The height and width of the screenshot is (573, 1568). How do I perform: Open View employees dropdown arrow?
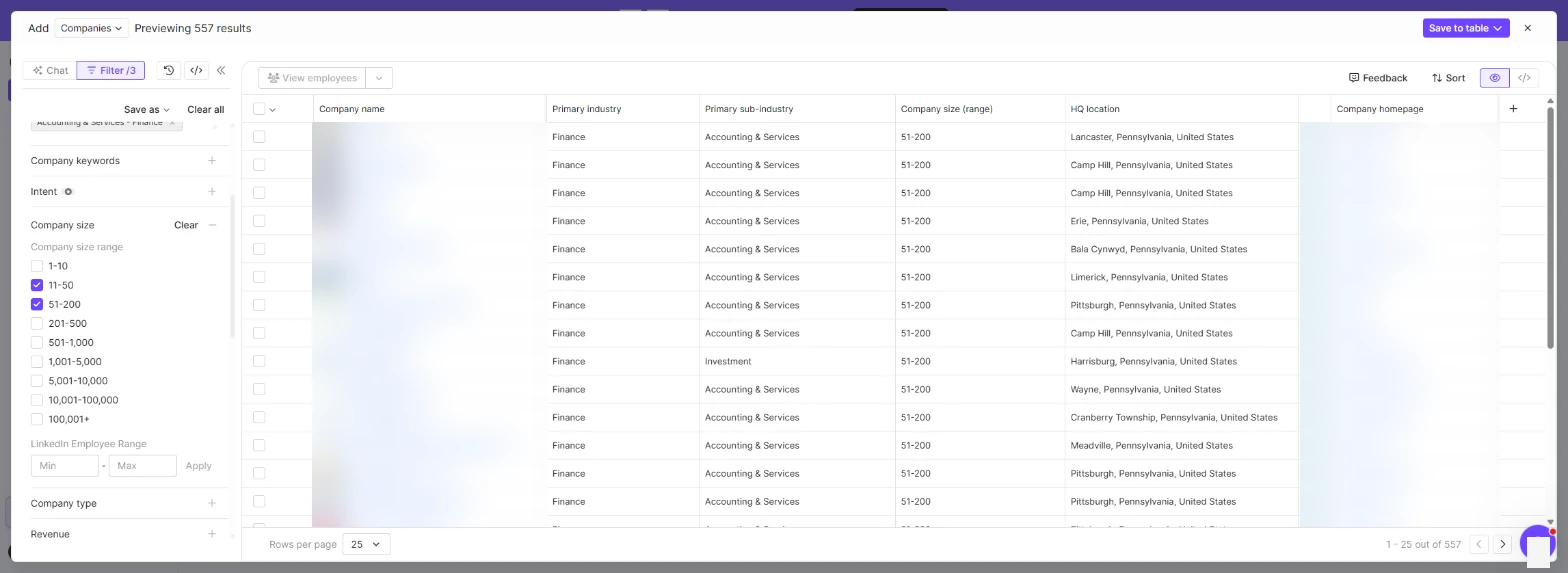(x=379, y=78)
